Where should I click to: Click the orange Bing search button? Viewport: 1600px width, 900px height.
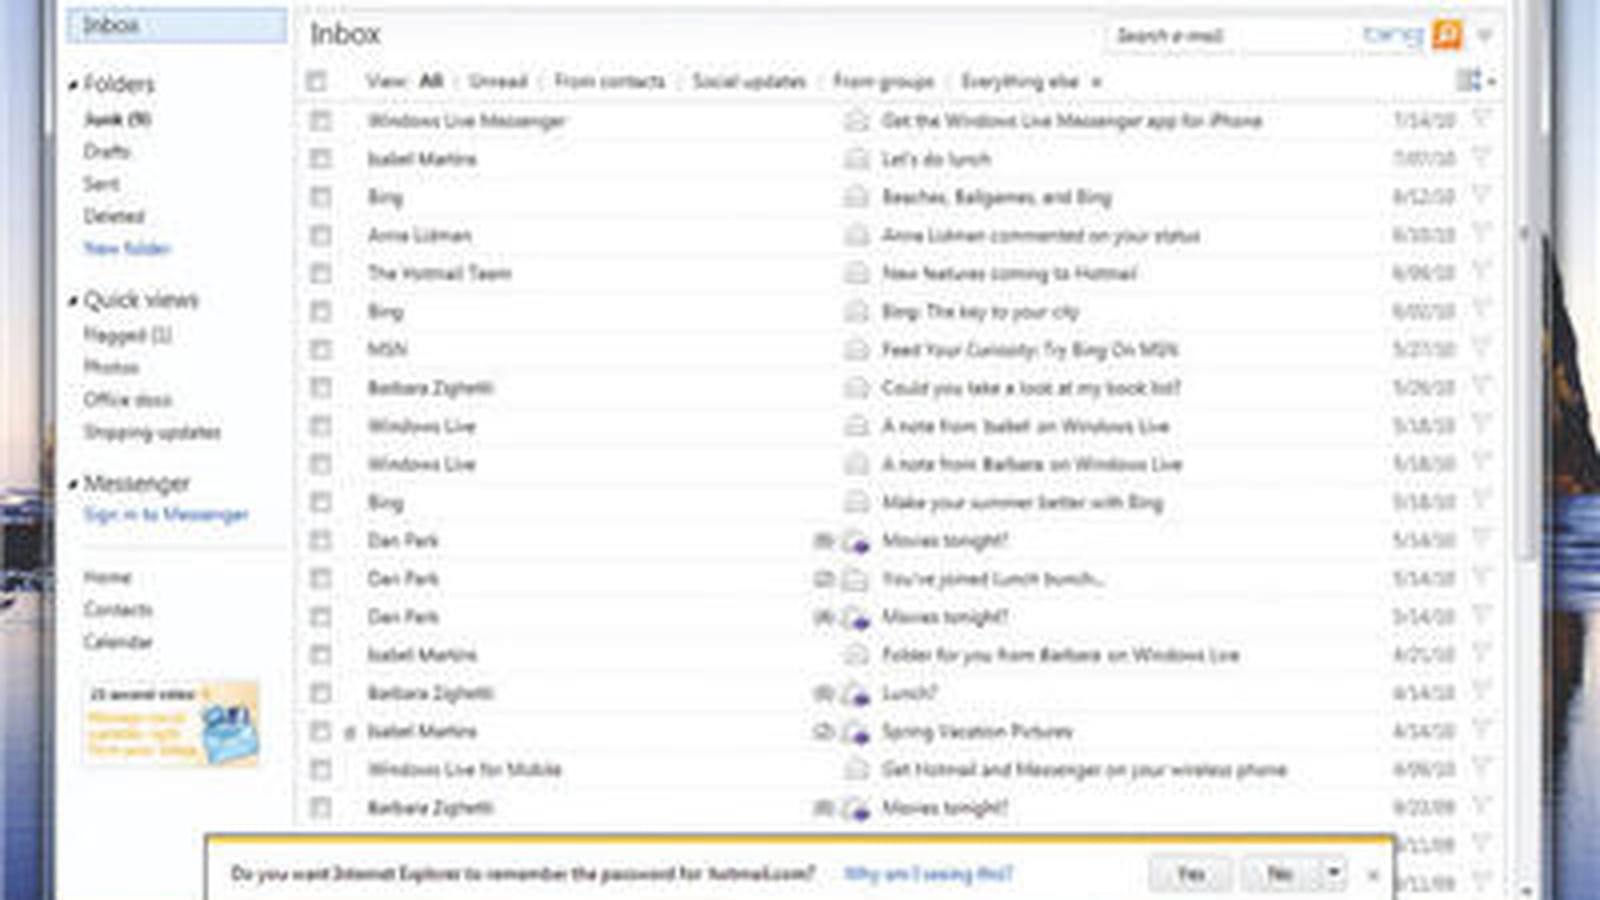(1446, 35)
